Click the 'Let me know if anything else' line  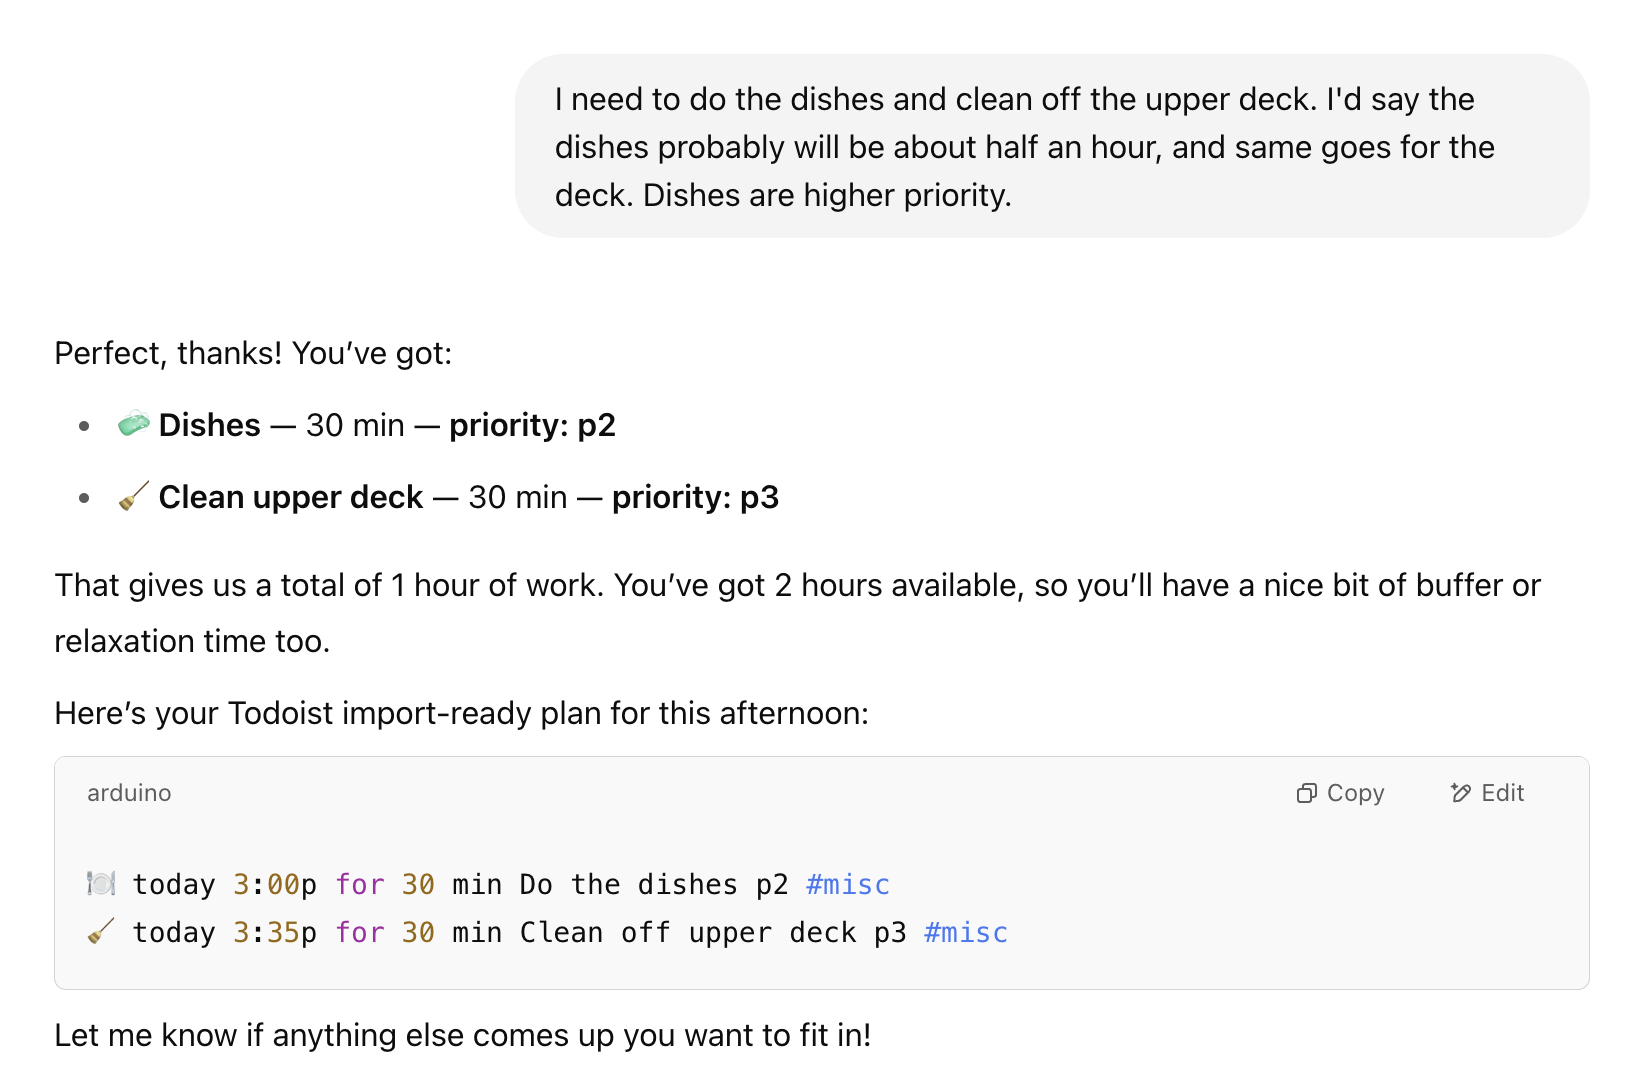[463, 1035]
